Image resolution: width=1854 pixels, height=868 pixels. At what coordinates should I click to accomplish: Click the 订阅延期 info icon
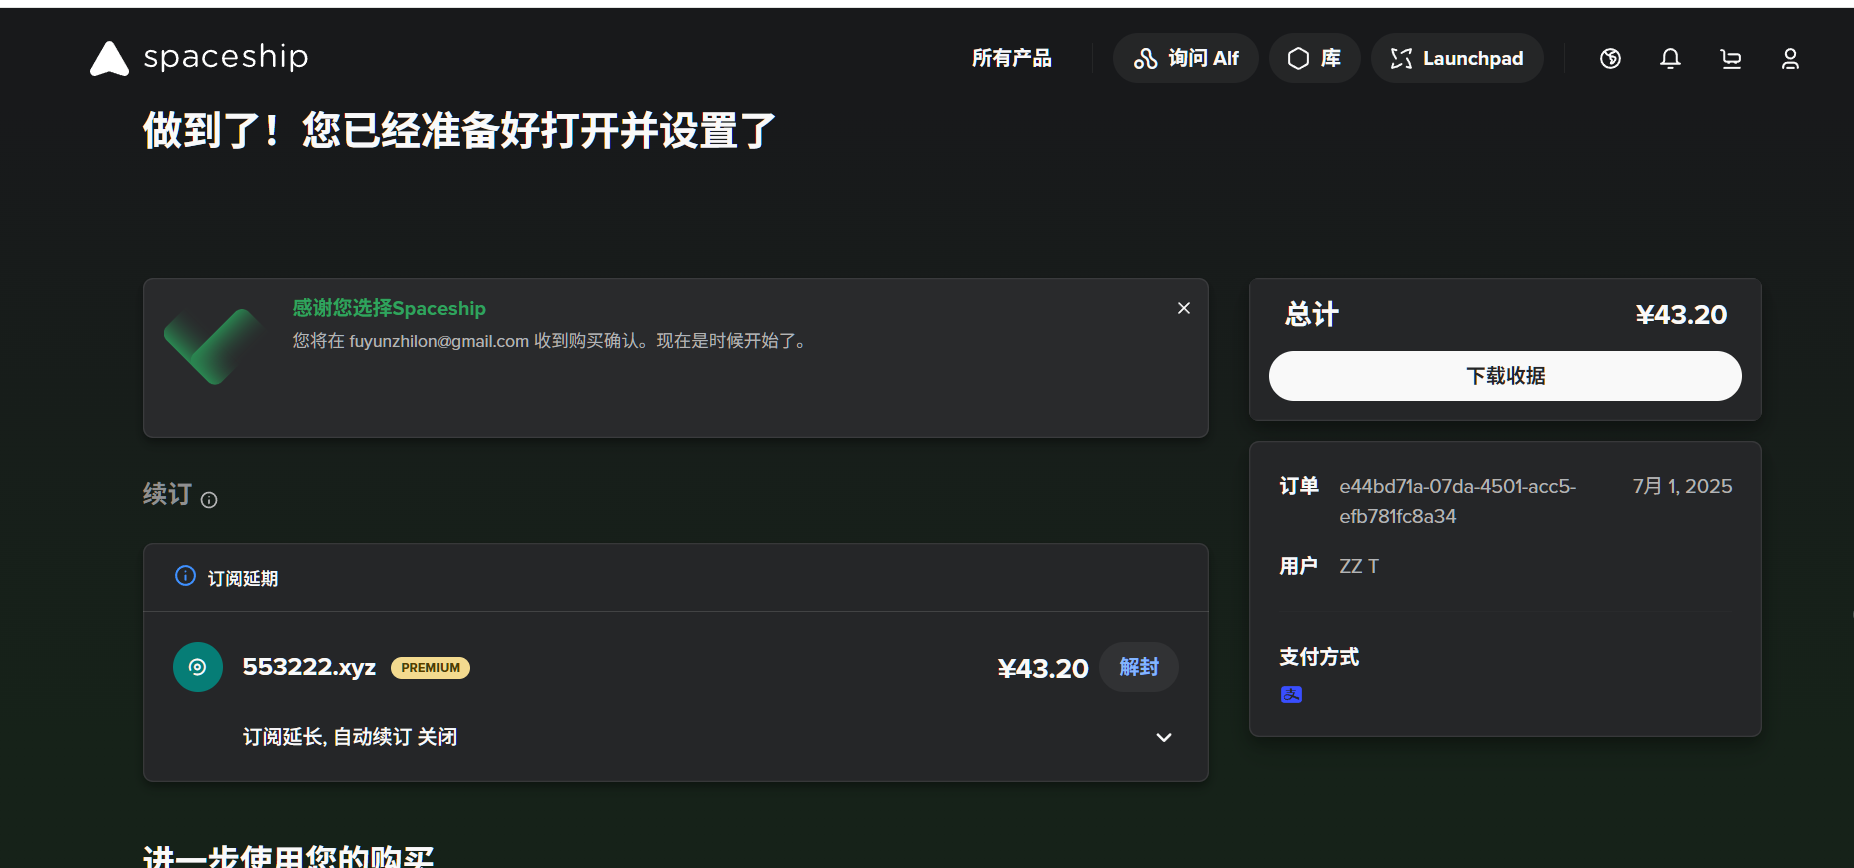click(185, 576)
